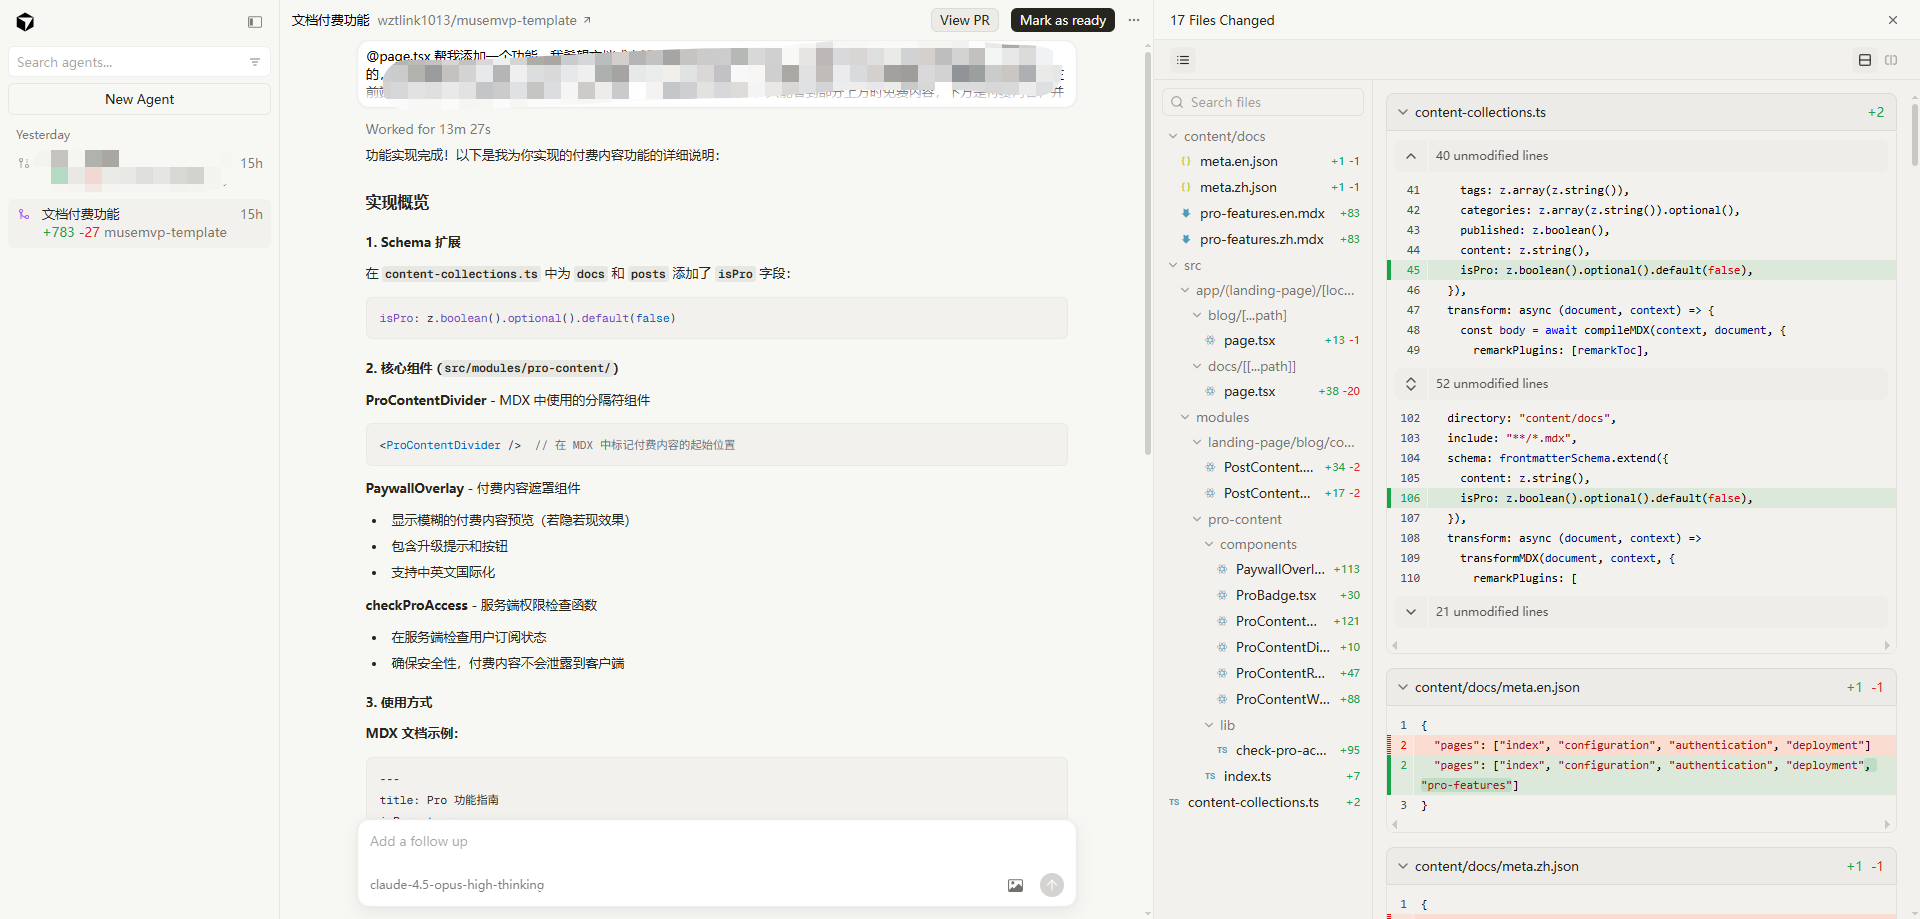Image resolution: width=1920 pixels, height=919 pixels.
Task: Switch to unified diff view
Action: (x=1865, y=60)
